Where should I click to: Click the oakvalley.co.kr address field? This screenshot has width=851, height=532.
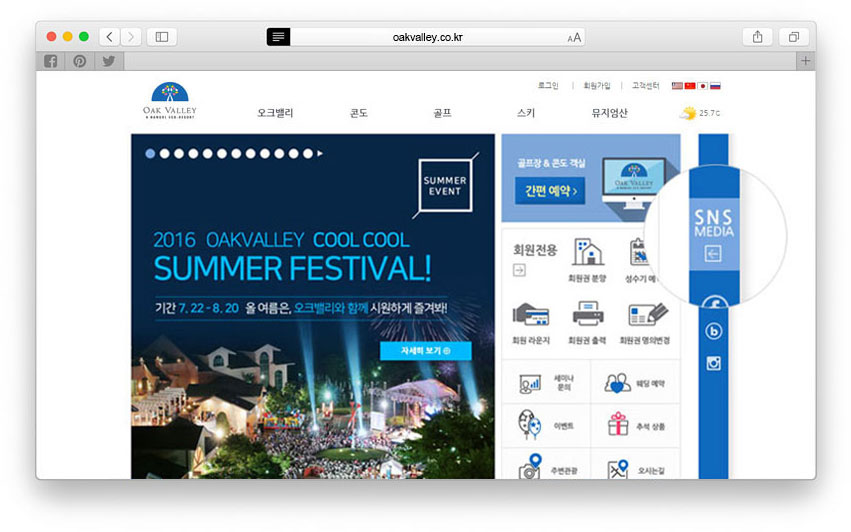[427, 37]
